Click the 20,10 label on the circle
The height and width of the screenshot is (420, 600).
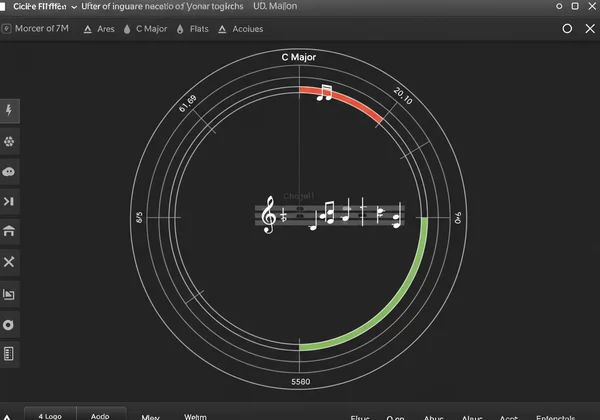[x=403, y=96]
